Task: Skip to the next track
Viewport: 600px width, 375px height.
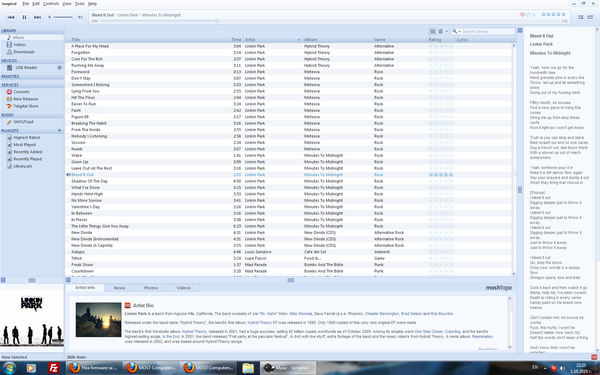Action: pos(37,17)
